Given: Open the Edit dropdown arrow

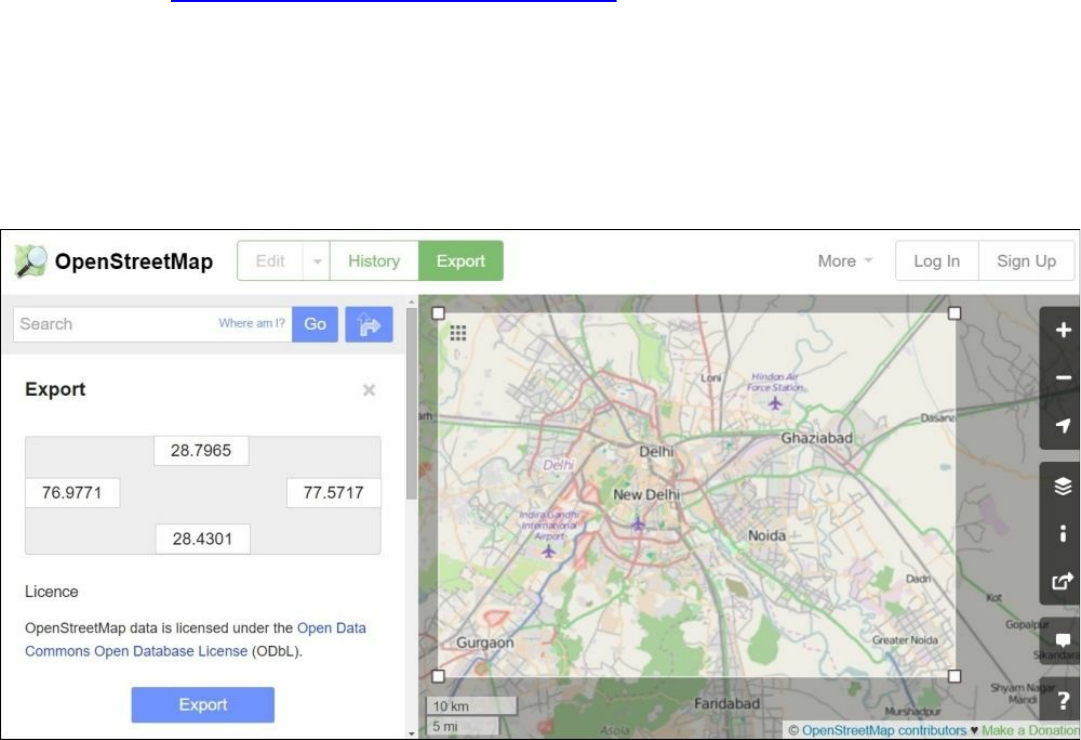Looking at the screenshot, I should click(x=317, y=261).
